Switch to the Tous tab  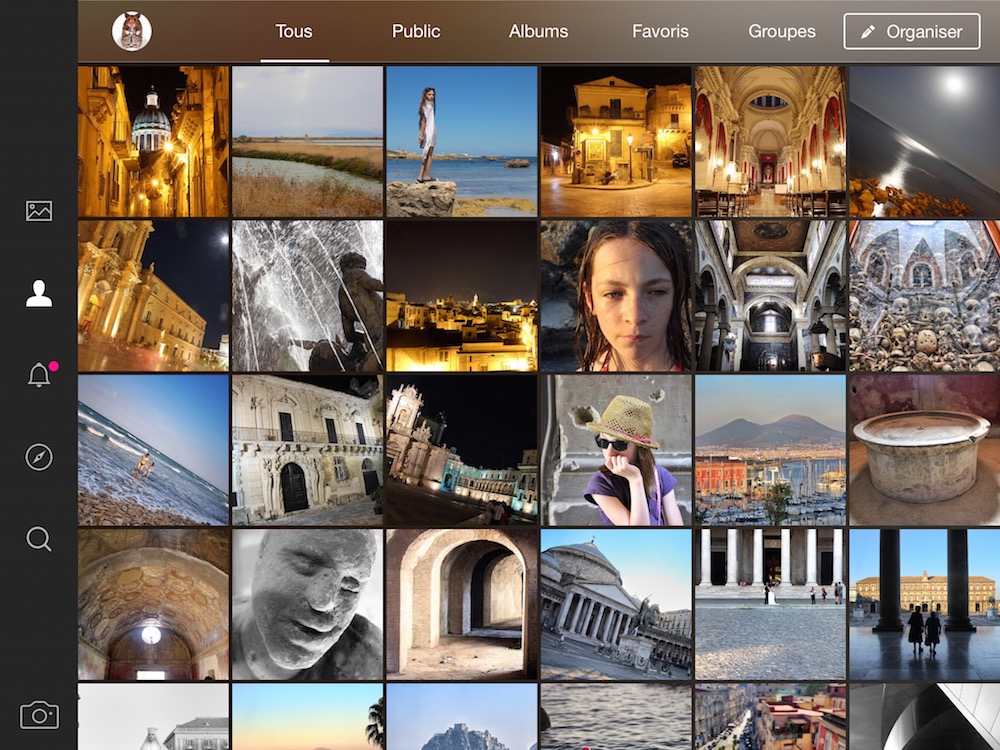[x=294, y=31]
